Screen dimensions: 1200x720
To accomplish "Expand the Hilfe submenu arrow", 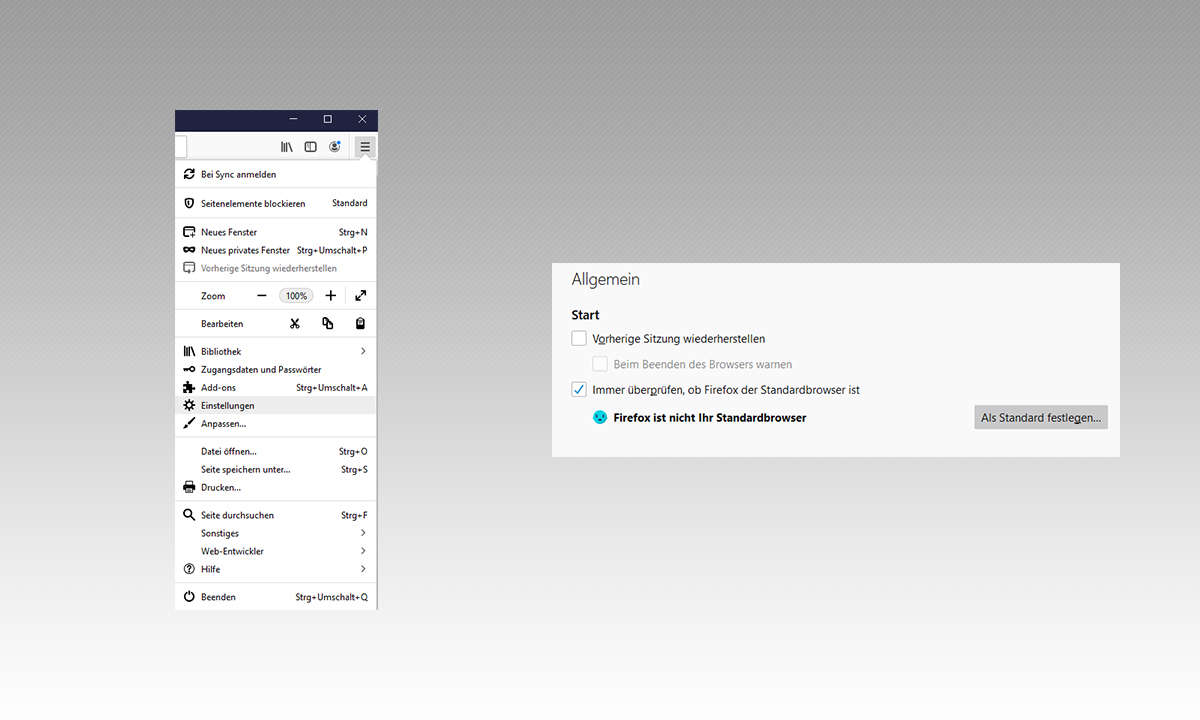I will [363, 569].
